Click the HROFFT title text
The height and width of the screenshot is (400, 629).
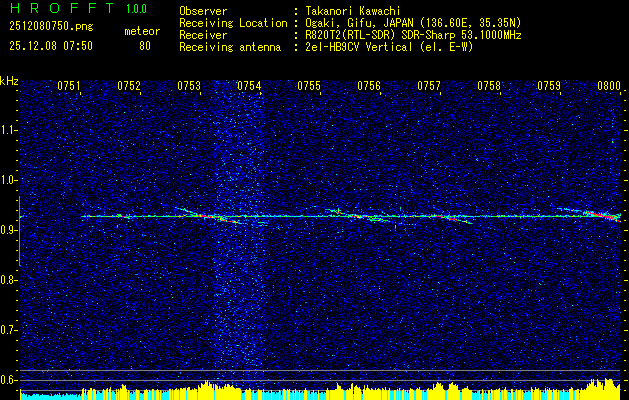[x=62, y=8]
